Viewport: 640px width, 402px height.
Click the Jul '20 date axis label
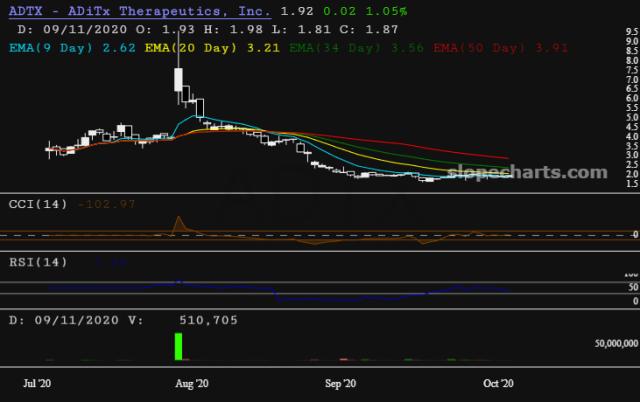click(37, 383)
